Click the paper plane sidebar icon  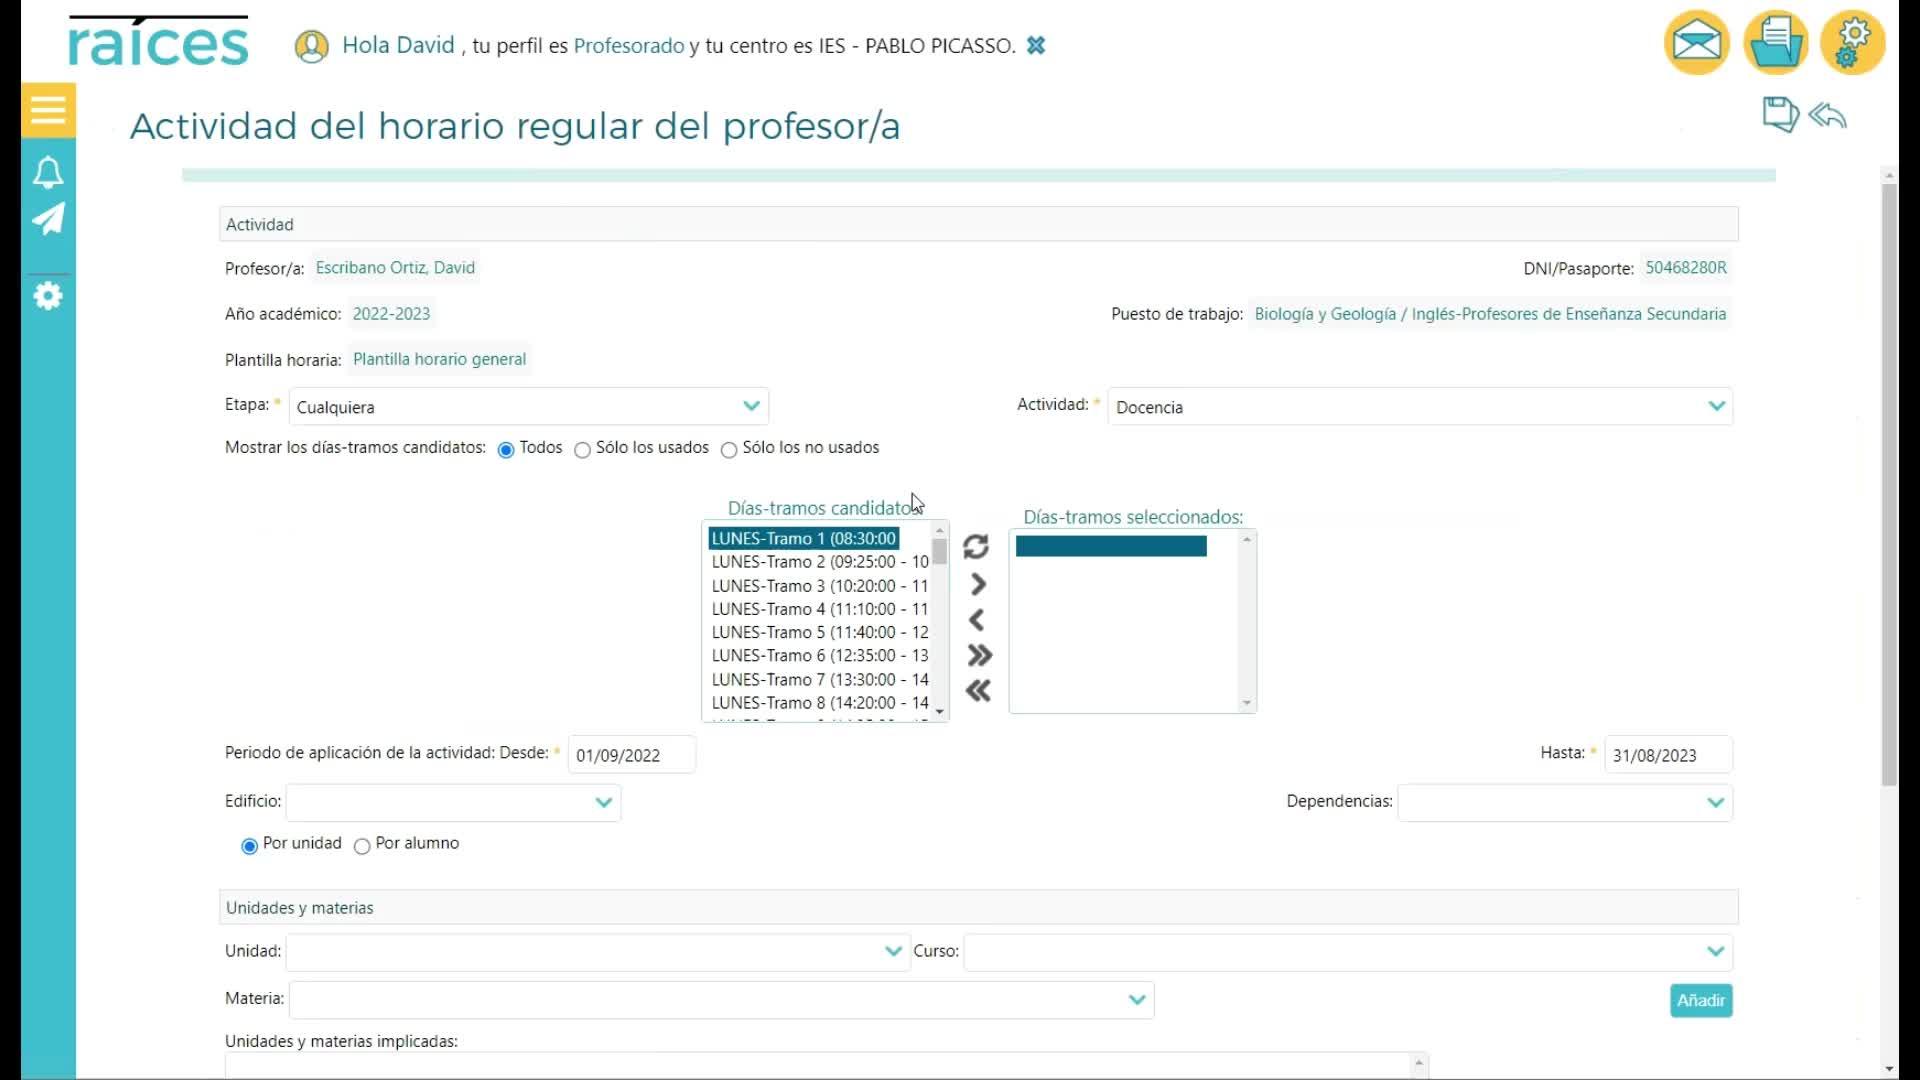(48, 219)
